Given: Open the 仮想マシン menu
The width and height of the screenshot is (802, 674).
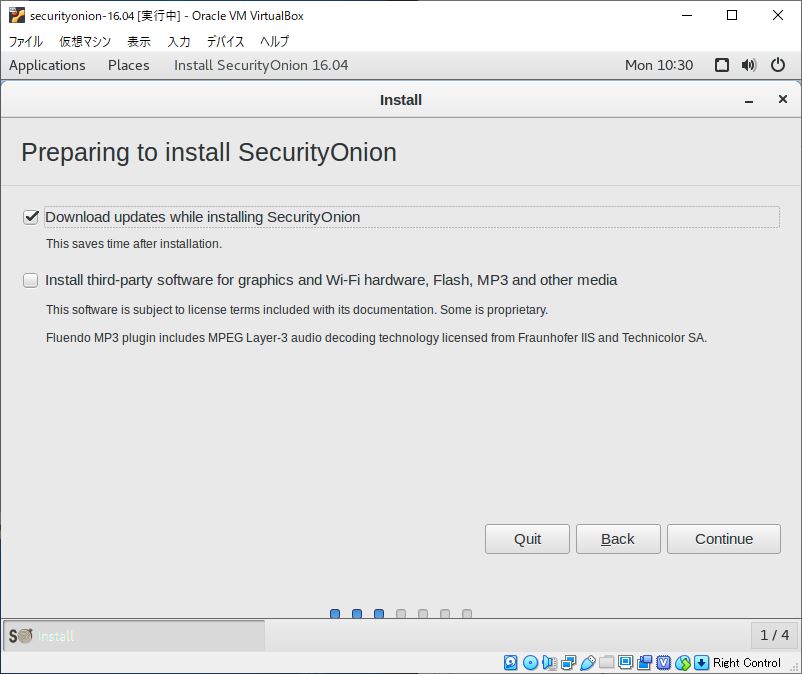Looking at the screenshot, I should (x=85, y=41).
